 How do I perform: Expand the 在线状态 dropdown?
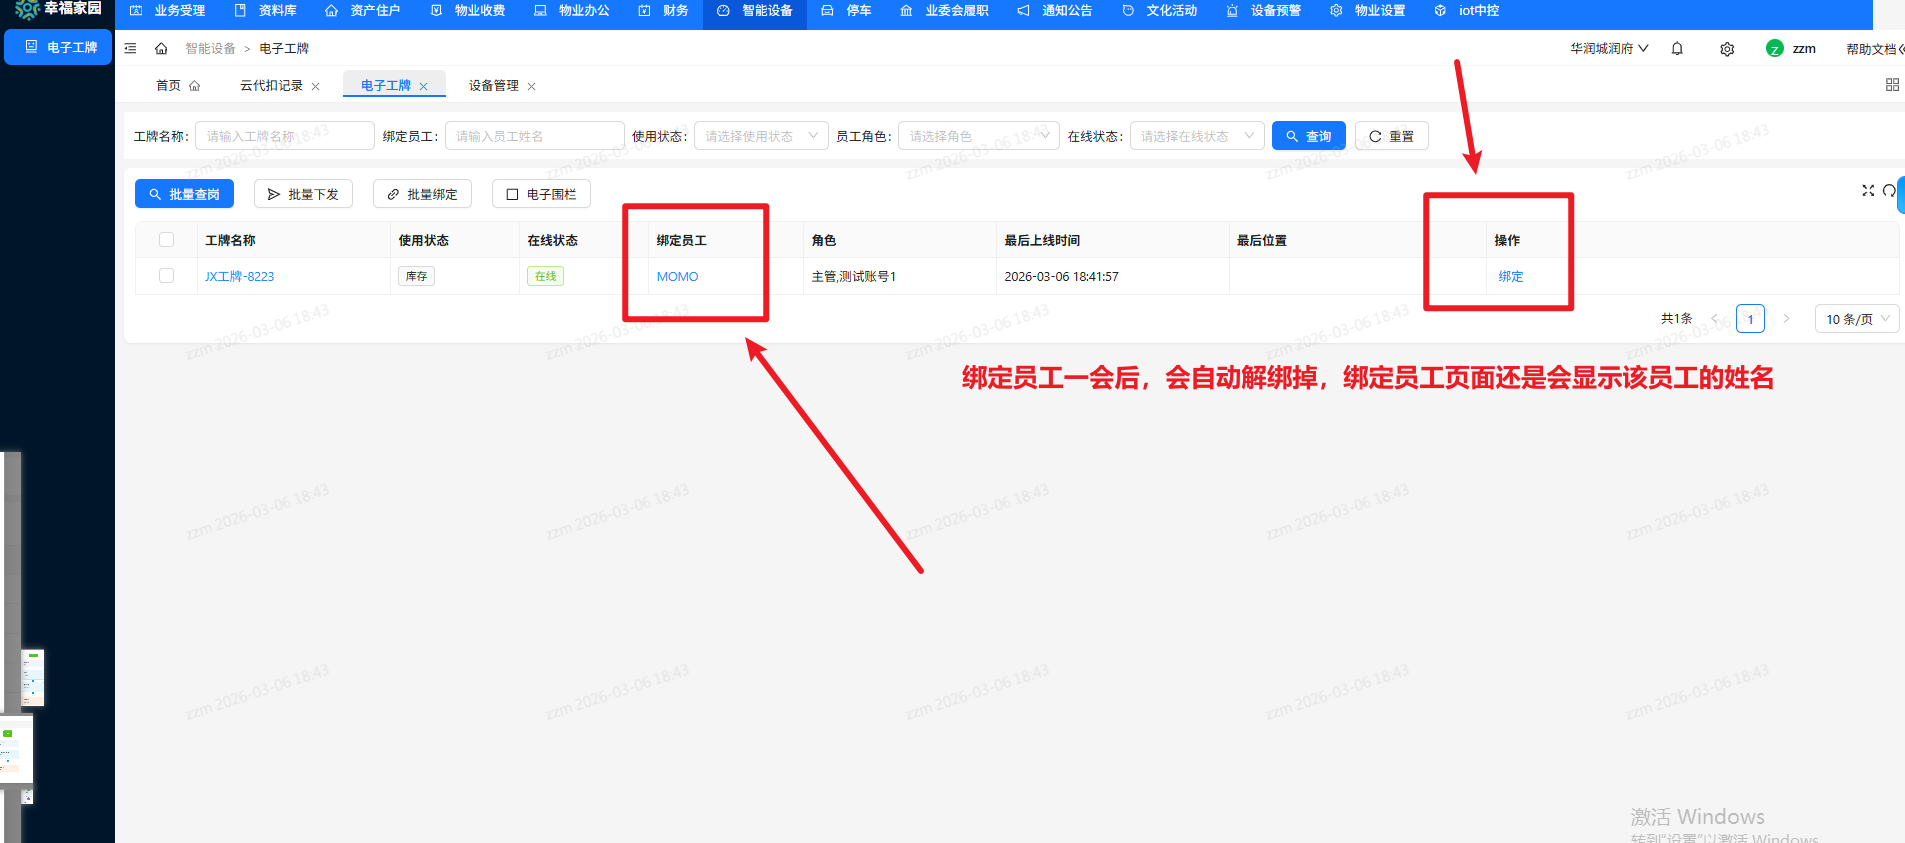1196,136
